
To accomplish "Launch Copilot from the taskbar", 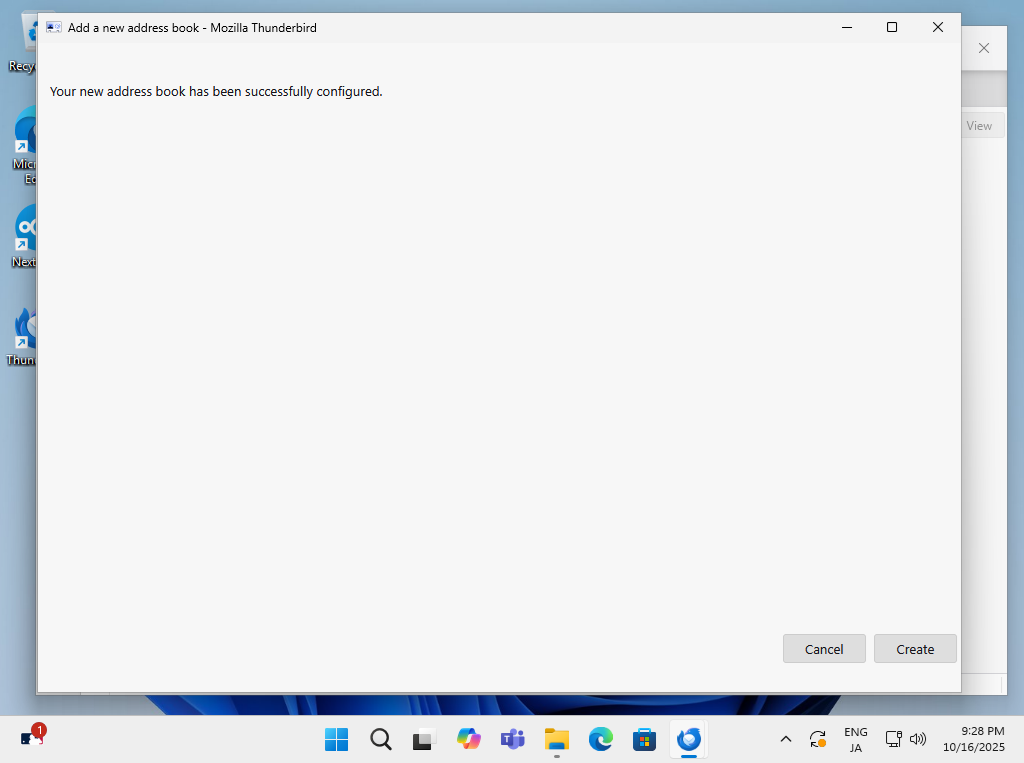I will pos(469,739).
